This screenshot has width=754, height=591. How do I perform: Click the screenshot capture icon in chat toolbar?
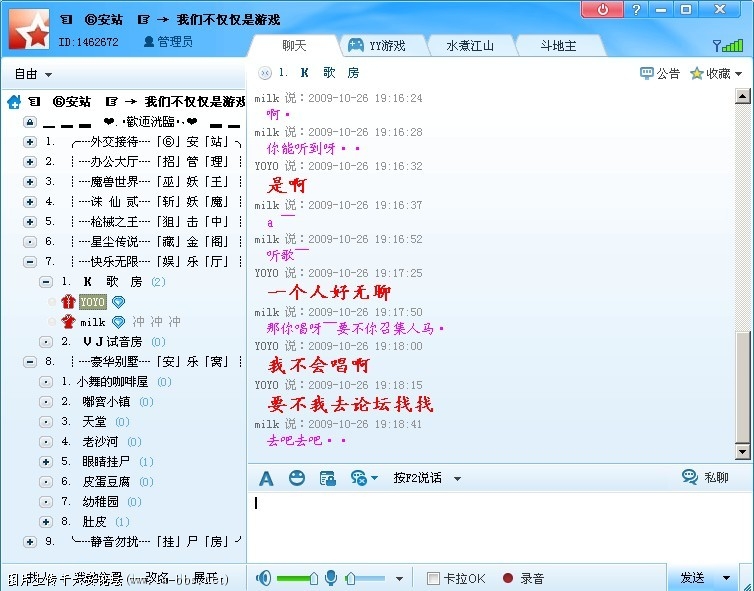coord(327,478)
